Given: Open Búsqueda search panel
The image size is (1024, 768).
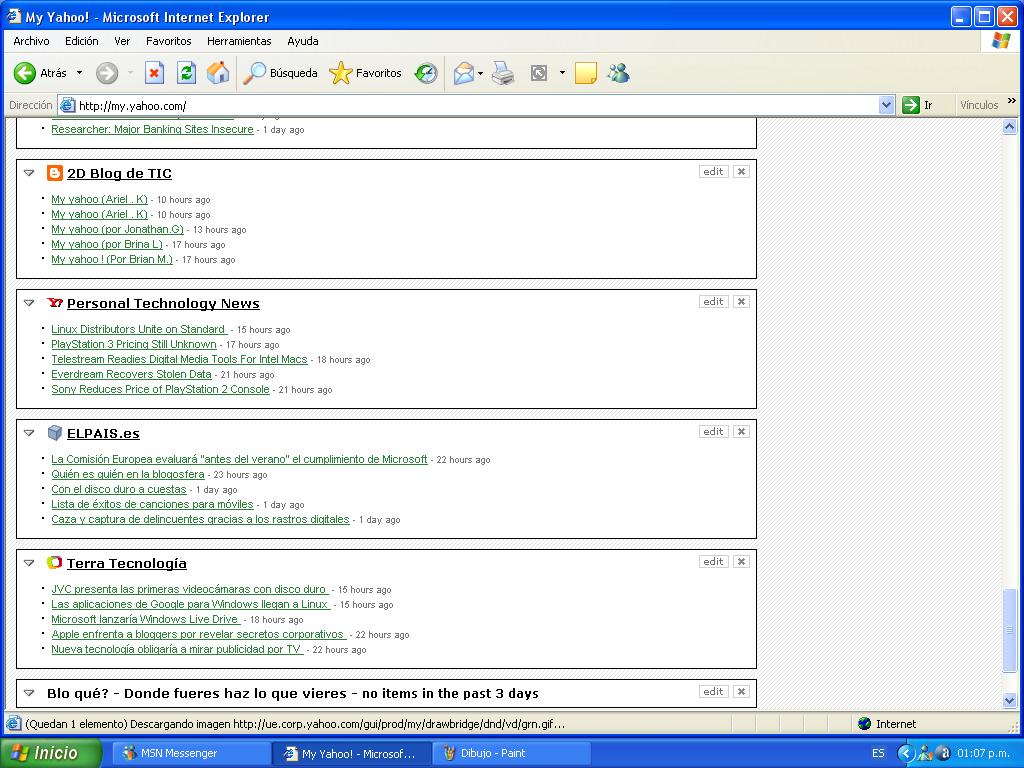Looking at the screenshot, I should pyautogui.click(x=280, y=73).
